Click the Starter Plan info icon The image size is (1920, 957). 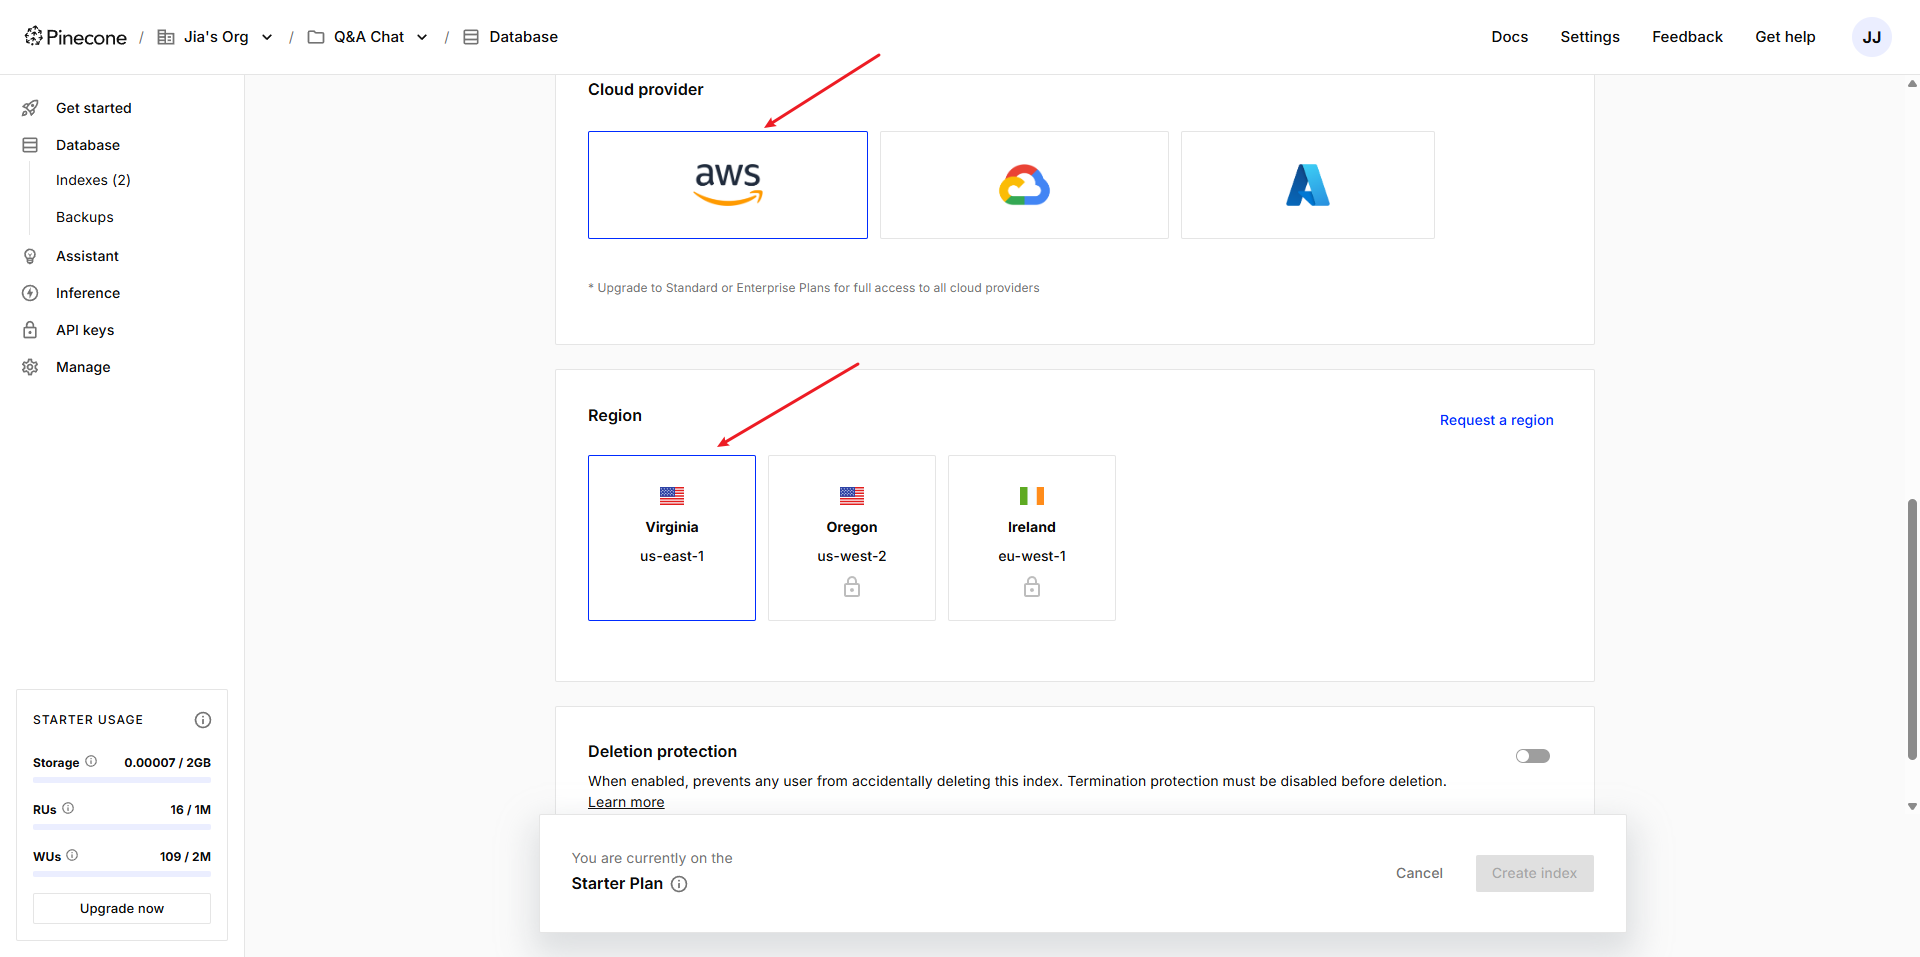tap(679, 884)
